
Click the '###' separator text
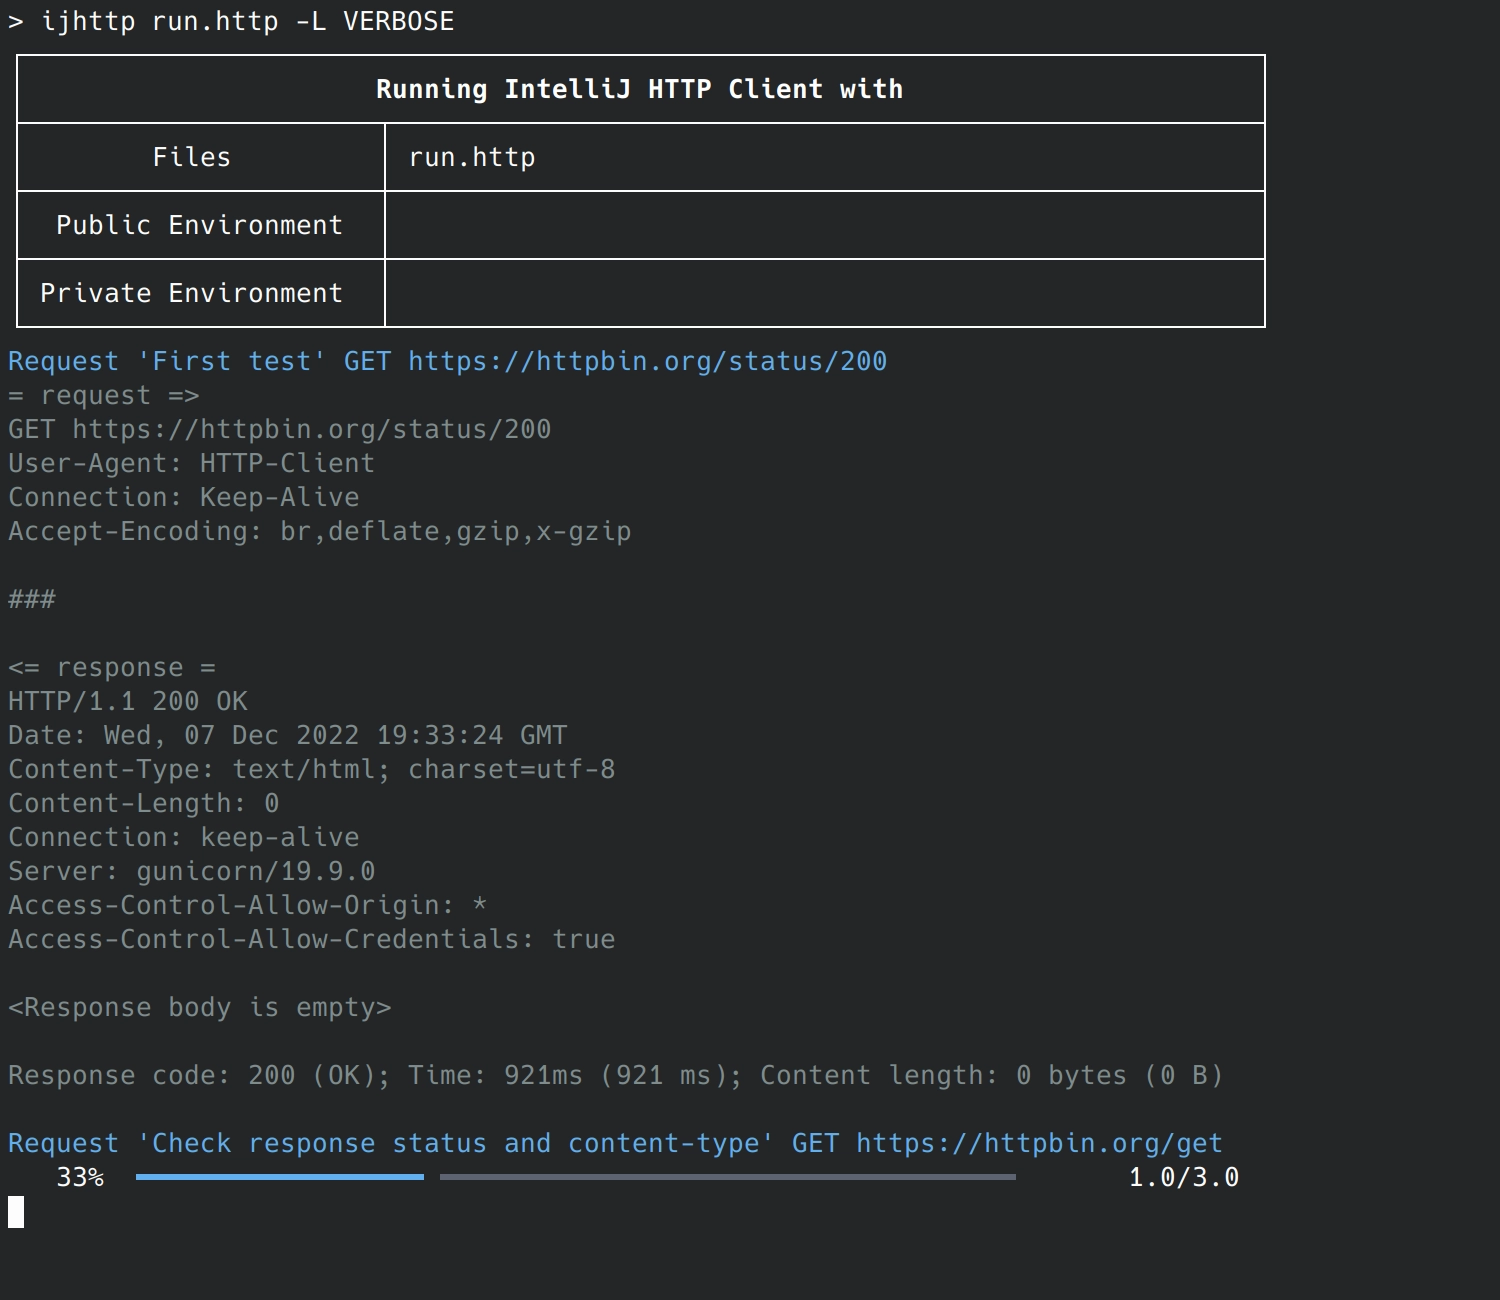(x=32, y=599)
